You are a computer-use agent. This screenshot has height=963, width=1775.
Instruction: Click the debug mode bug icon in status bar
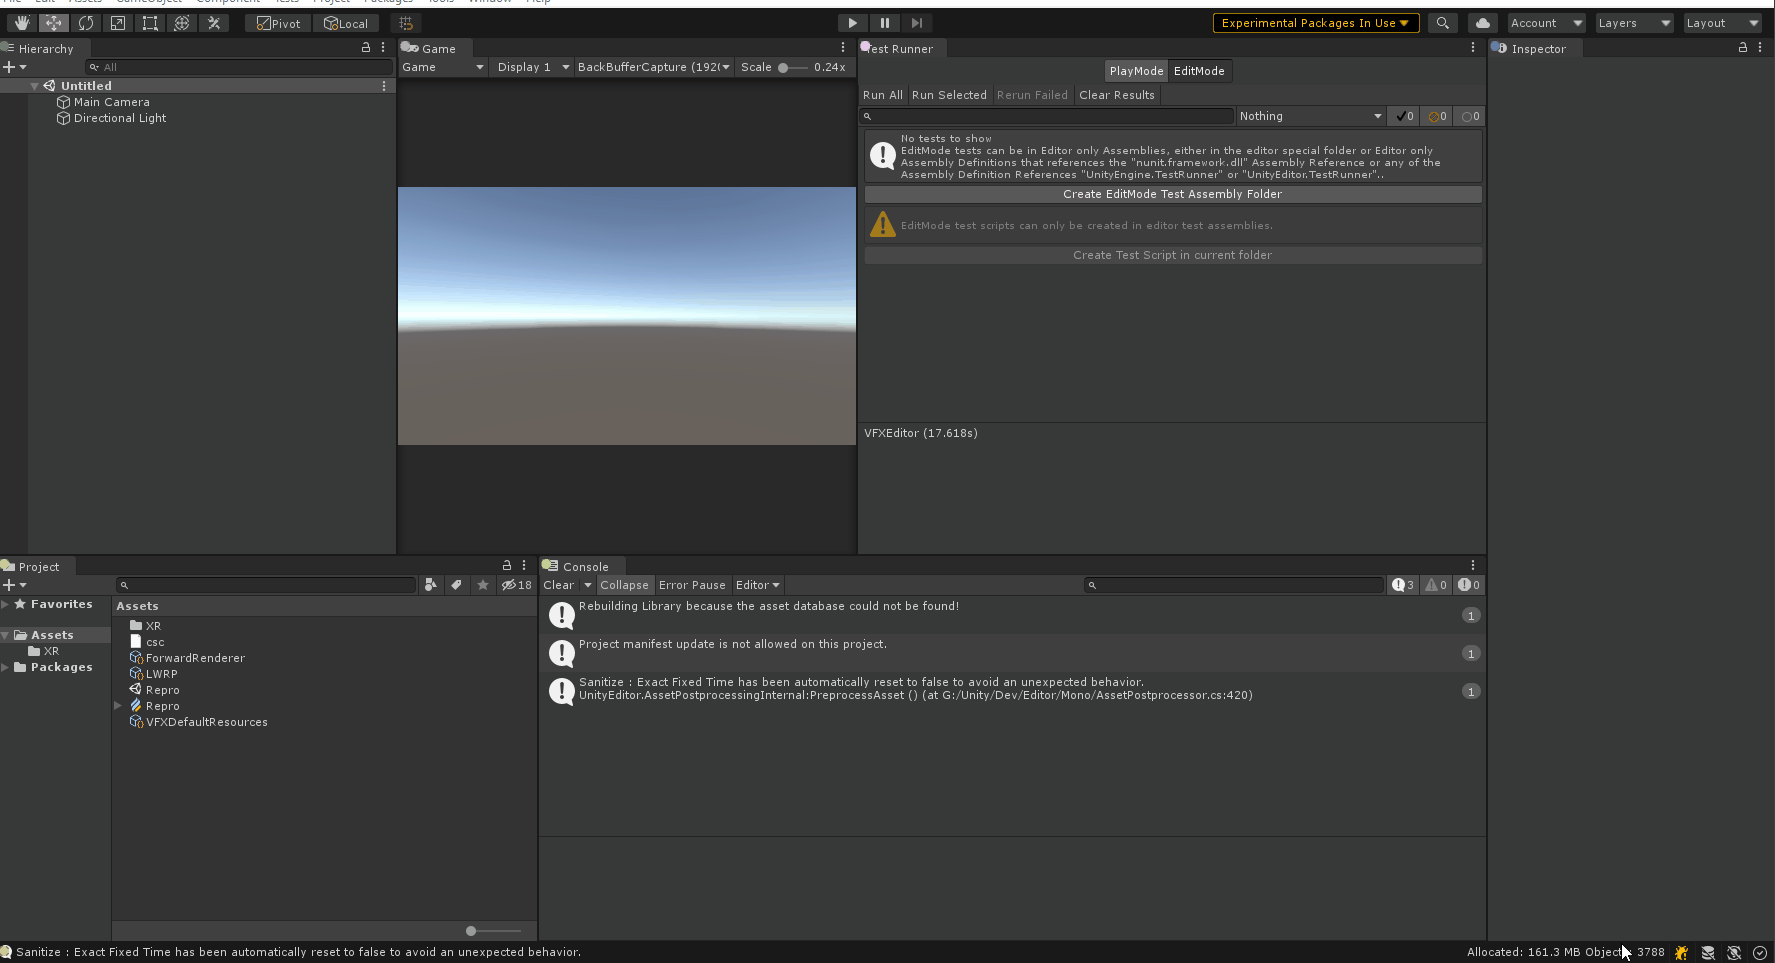click(x=1682, y=952)
